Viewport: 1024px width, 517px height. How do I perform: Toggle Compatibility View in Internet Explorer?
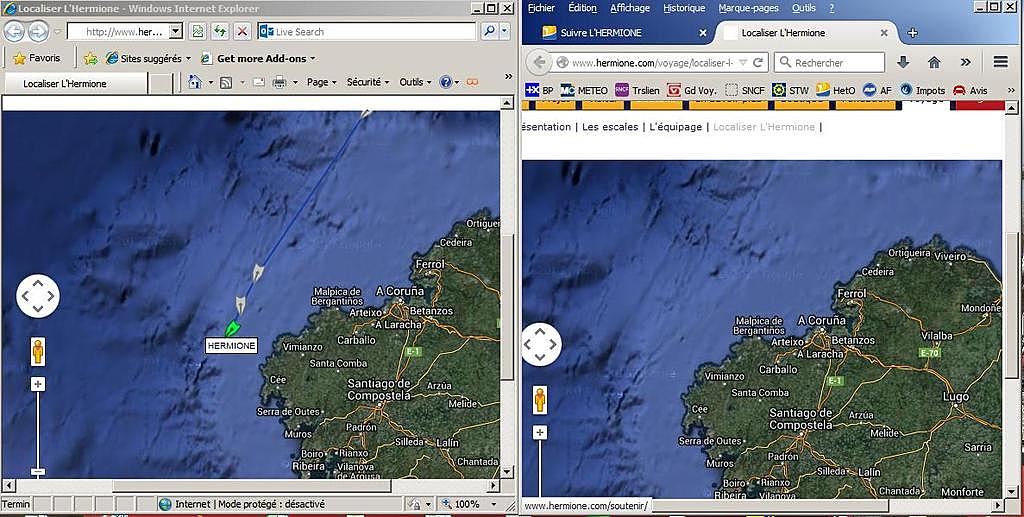click(x=197, y=31)
